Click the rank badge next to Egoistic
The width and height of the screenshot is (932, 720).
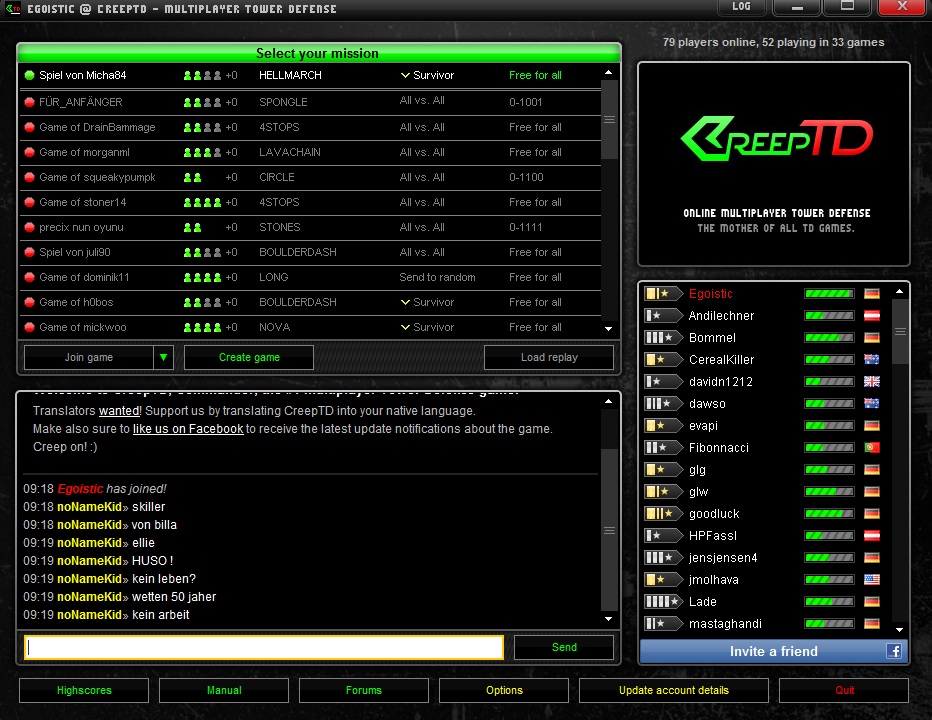click(x=663, y=294)
